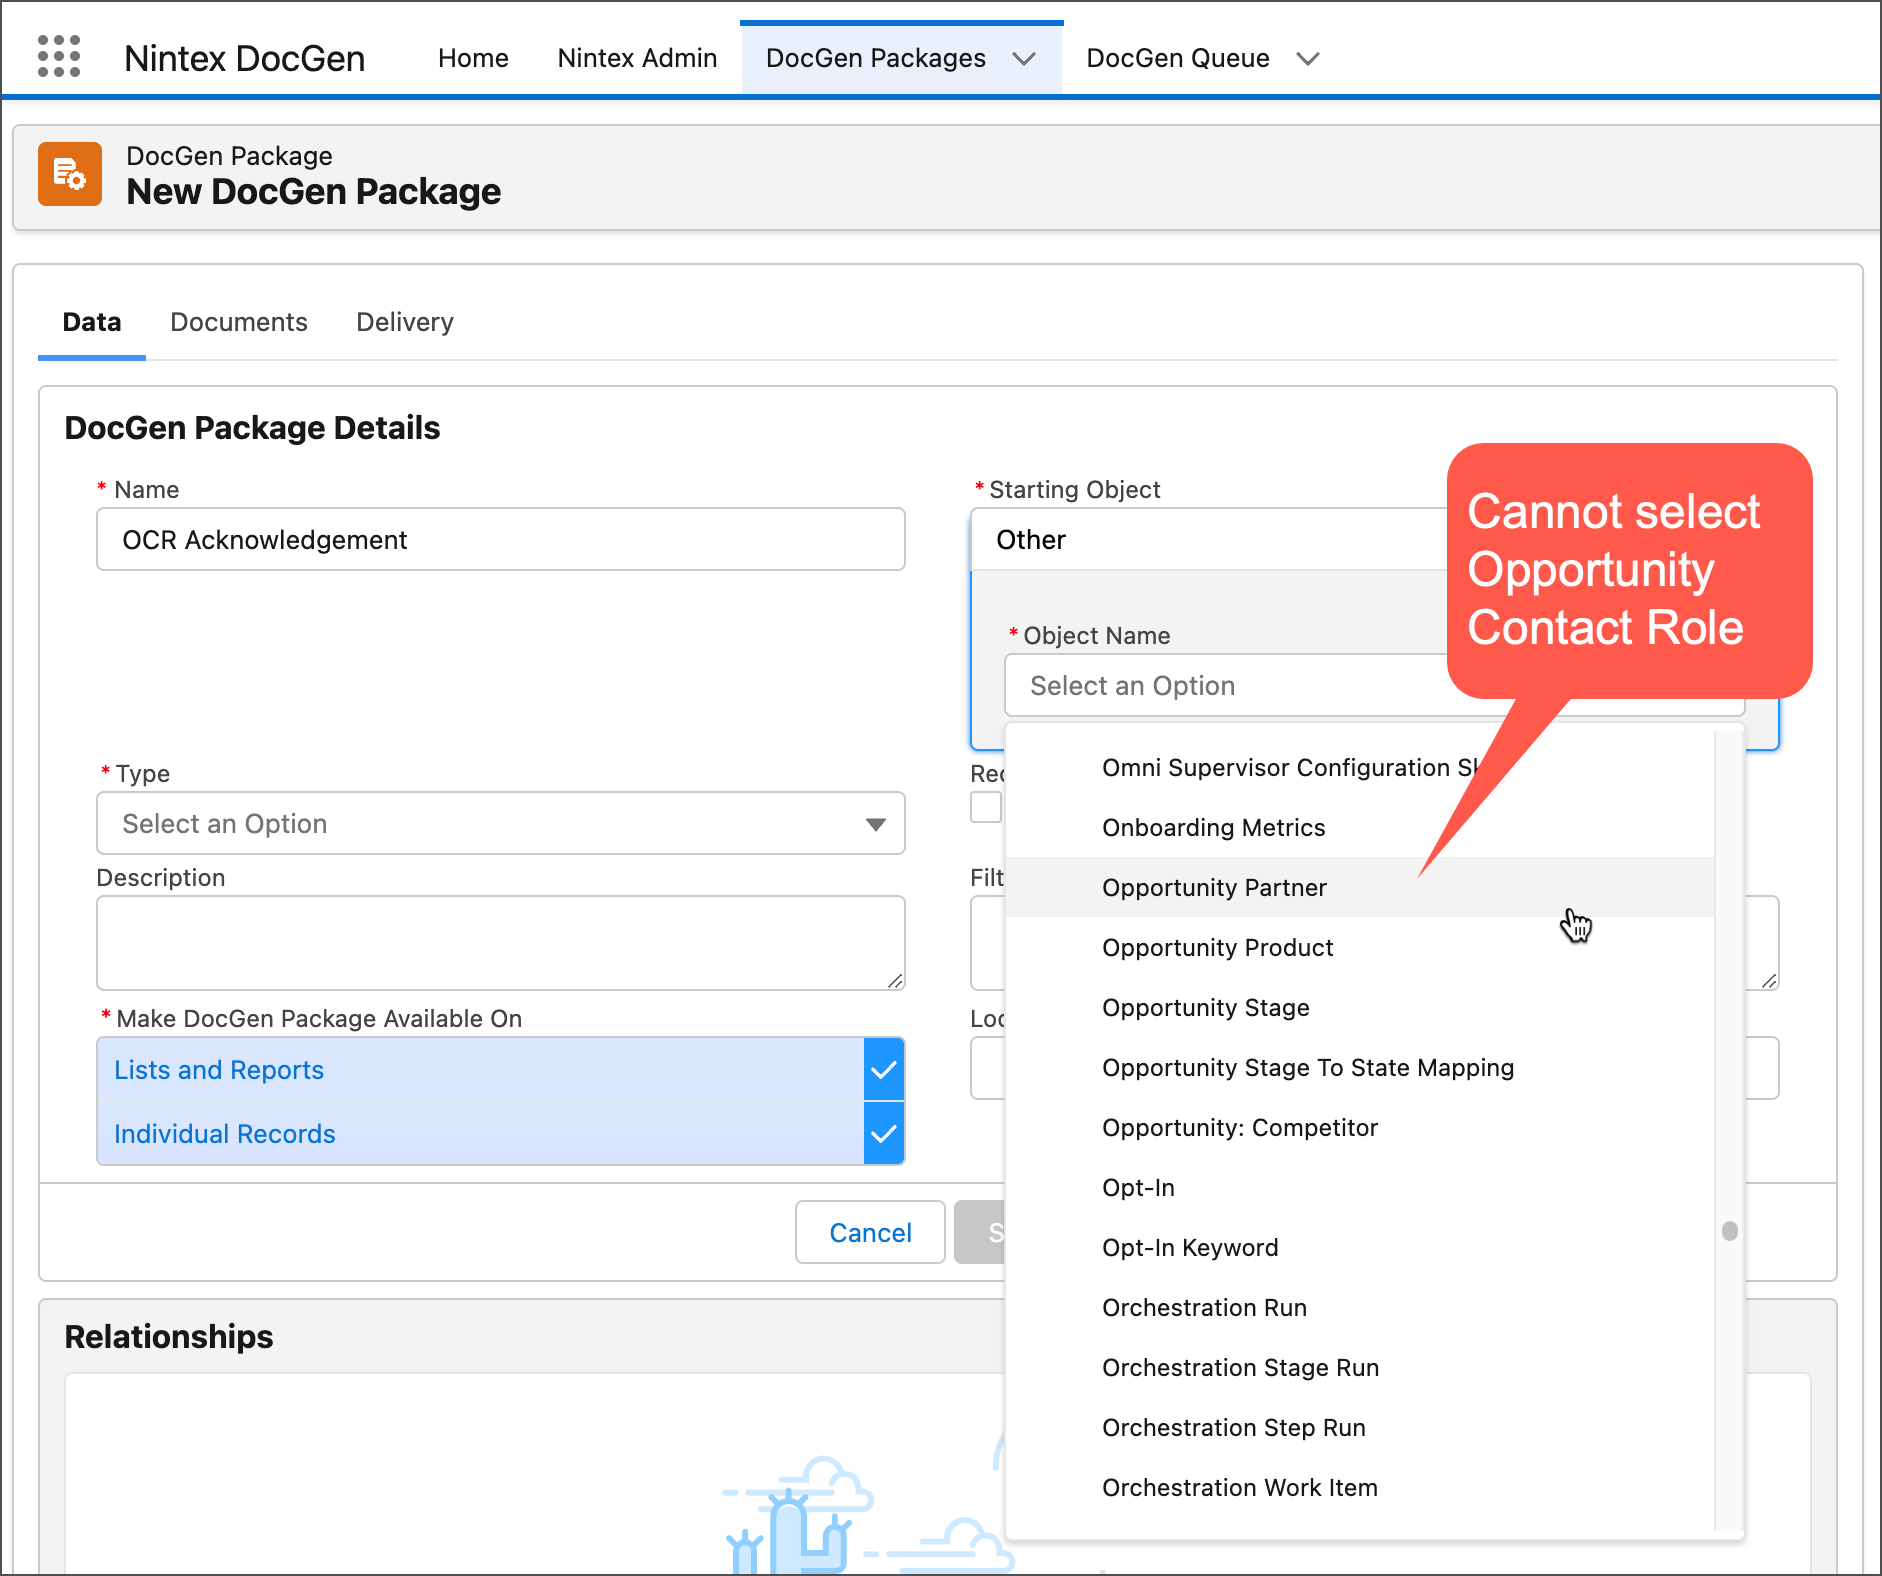Screen dimensions: 1882x1576
Task: Expand the DocGen Packages tab chevron
Action: click(x=1024, y=59)
